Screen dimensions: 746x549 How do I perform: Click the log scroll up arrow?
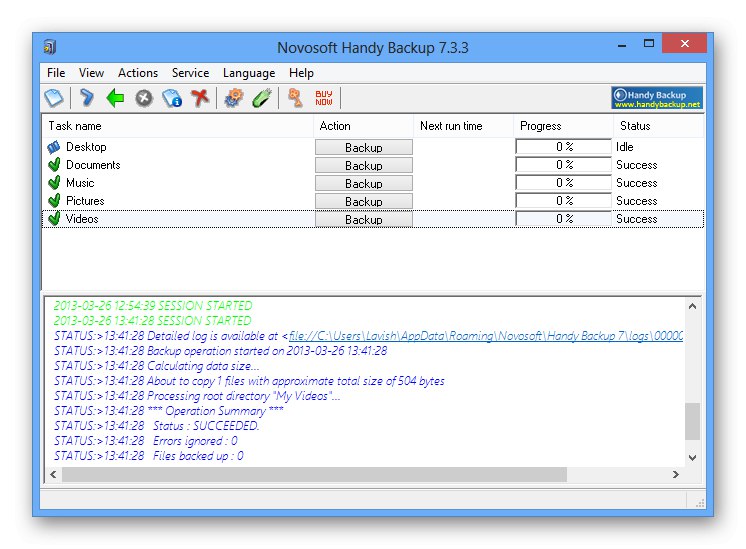[692, 306]
